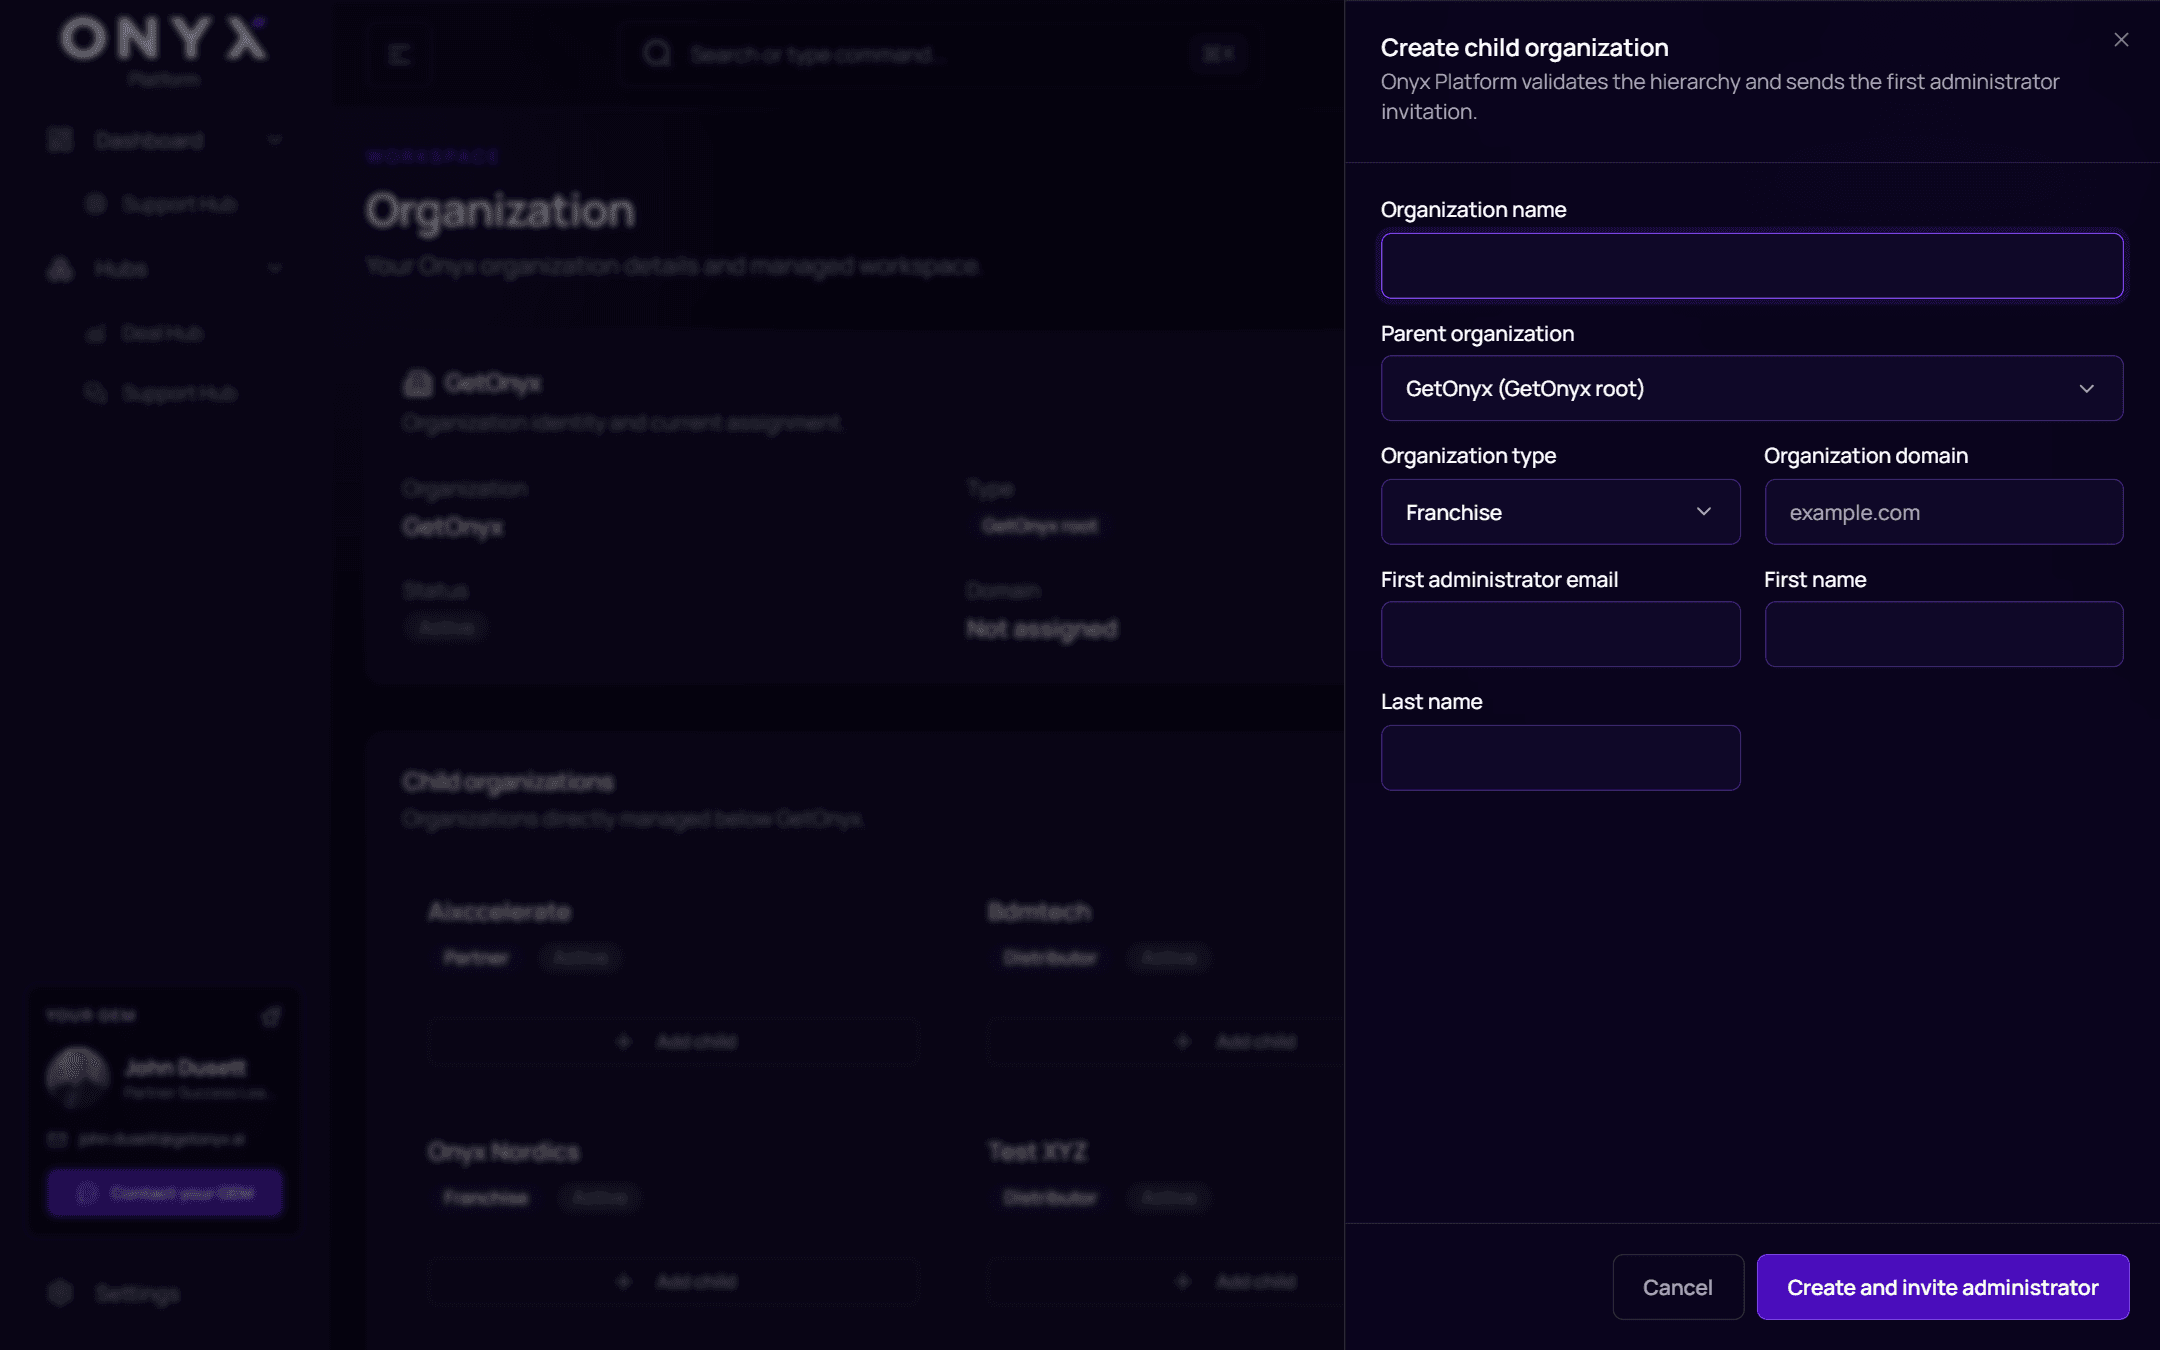Select the Onyx Nordics organization name

tap(503, 1152)
